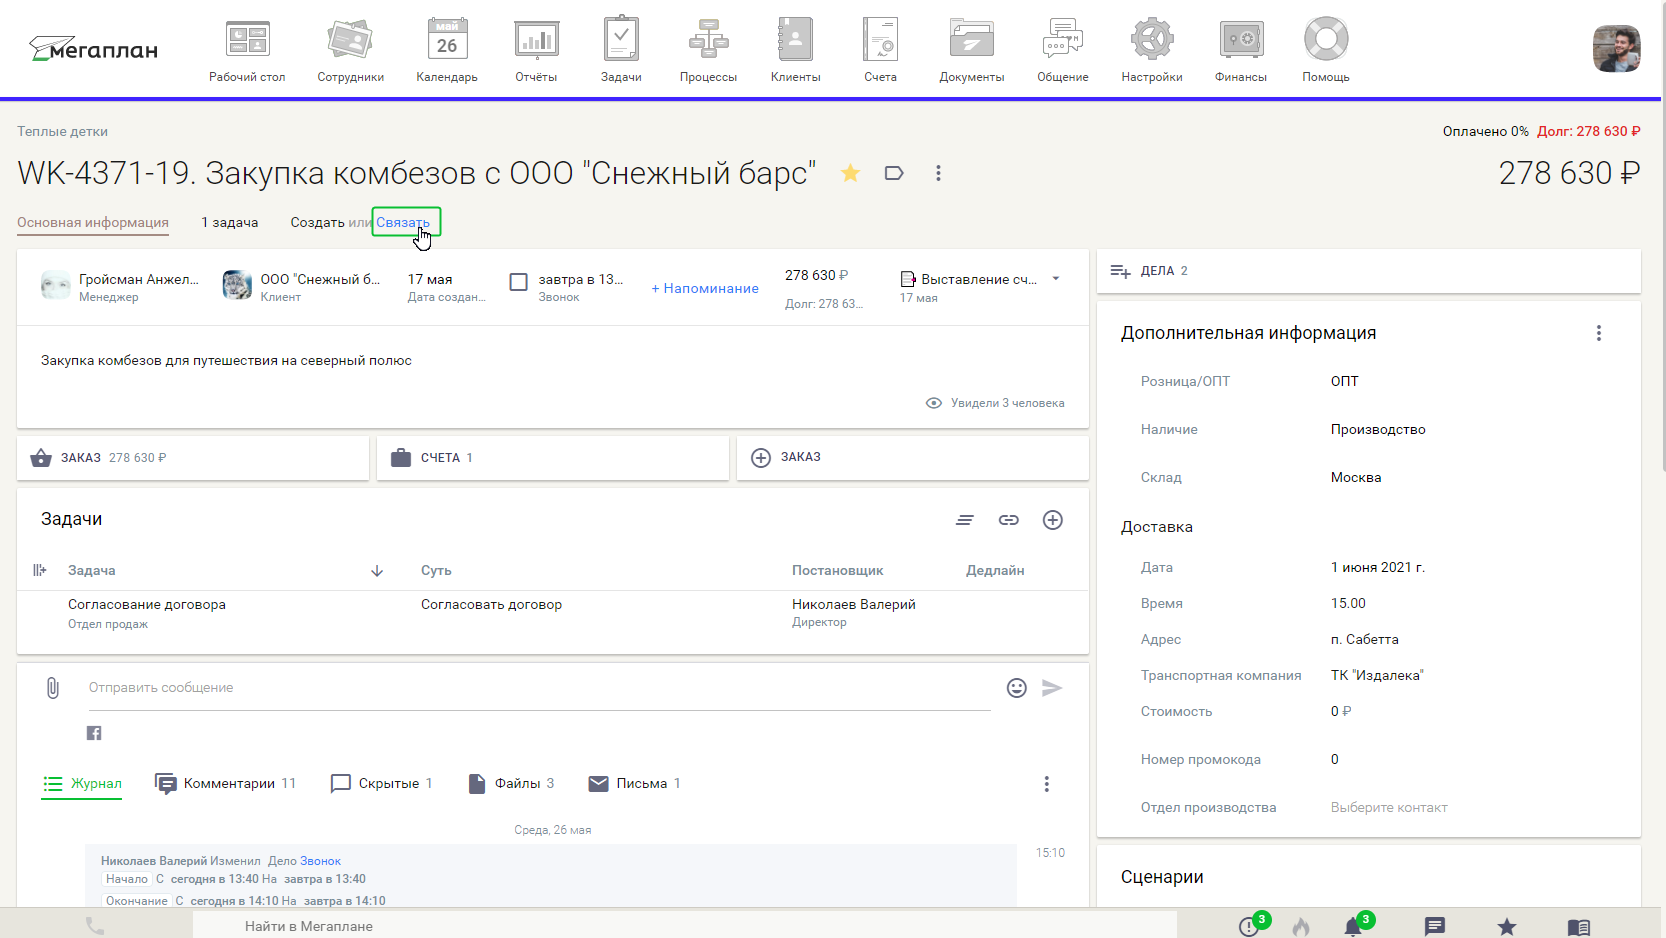Open Николаев Валерий in Постановщик column
The width and height of the screenshot is (1666, 938).
click(854, 604)
